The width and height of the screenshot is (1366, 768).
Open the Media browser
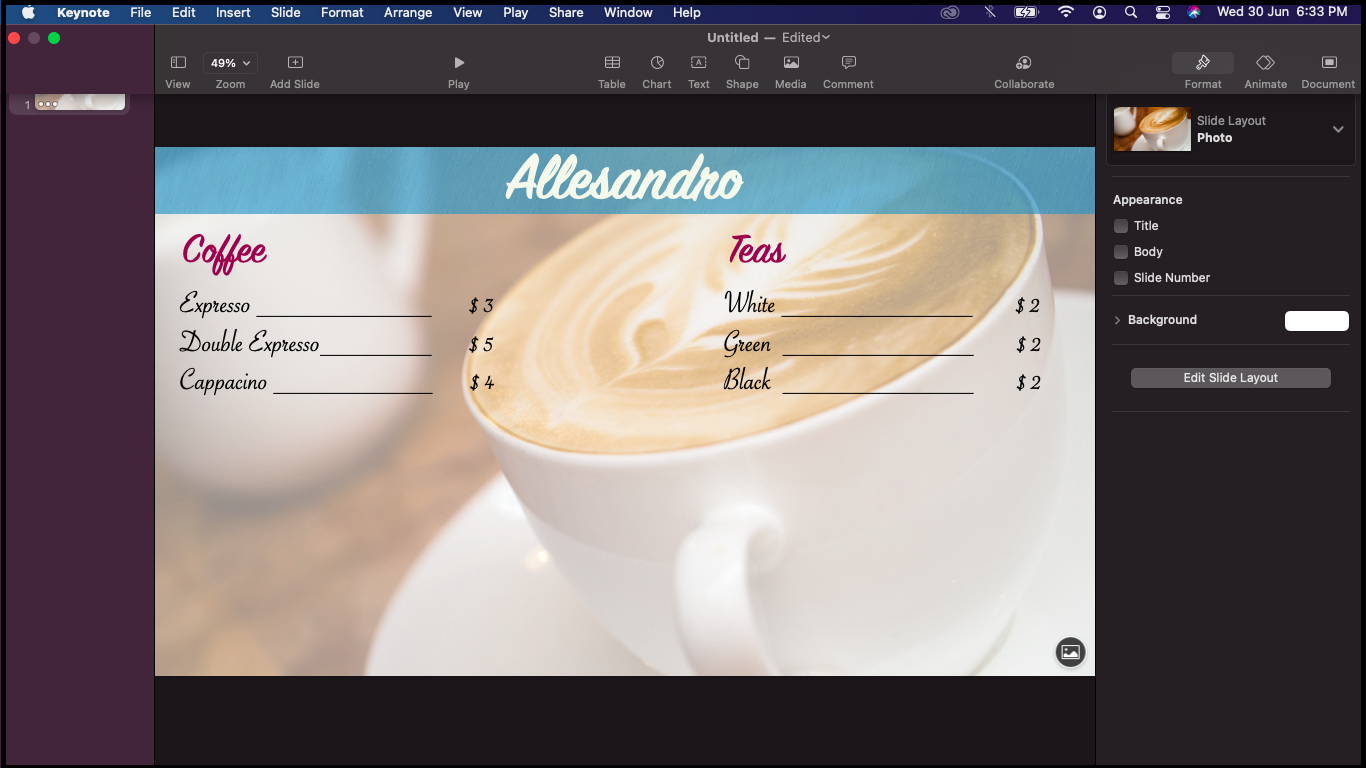click(x=790, y=68)
